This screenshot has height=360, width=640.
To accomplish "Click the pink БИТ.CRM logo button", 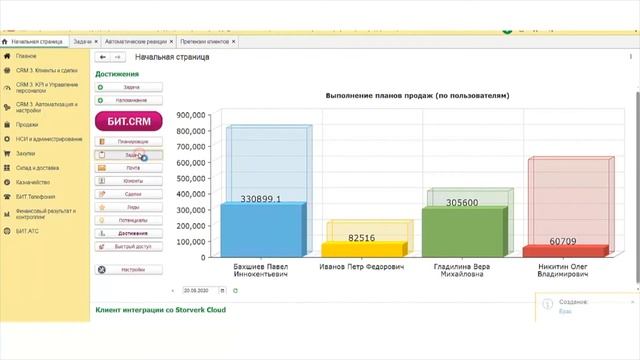I will point(129,121).
